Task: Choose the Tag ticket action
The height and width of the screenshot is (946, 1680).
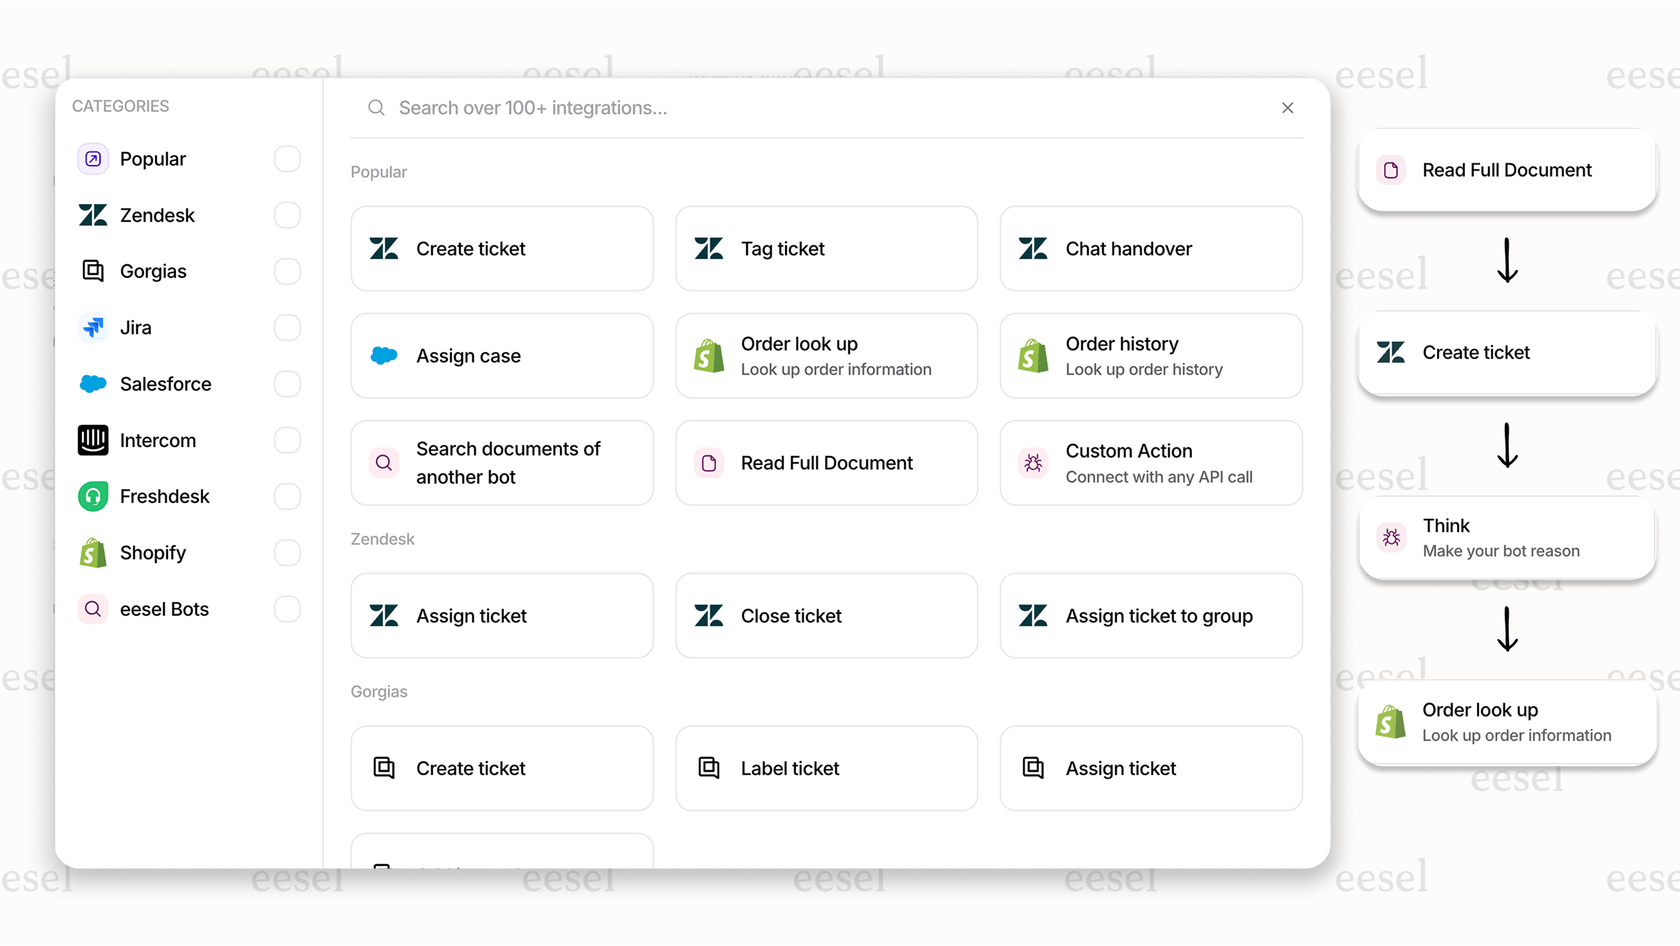Action: (x=826, y=248)
